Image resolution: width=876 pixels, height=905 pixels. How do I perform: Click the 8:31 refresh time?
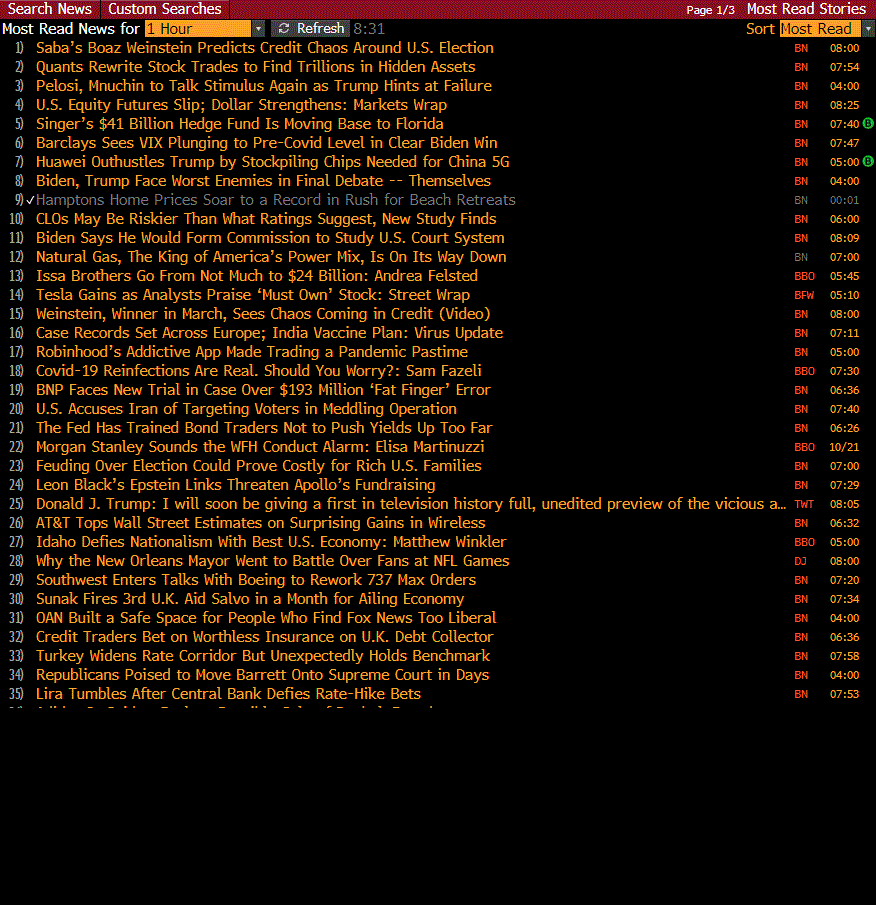369,28
